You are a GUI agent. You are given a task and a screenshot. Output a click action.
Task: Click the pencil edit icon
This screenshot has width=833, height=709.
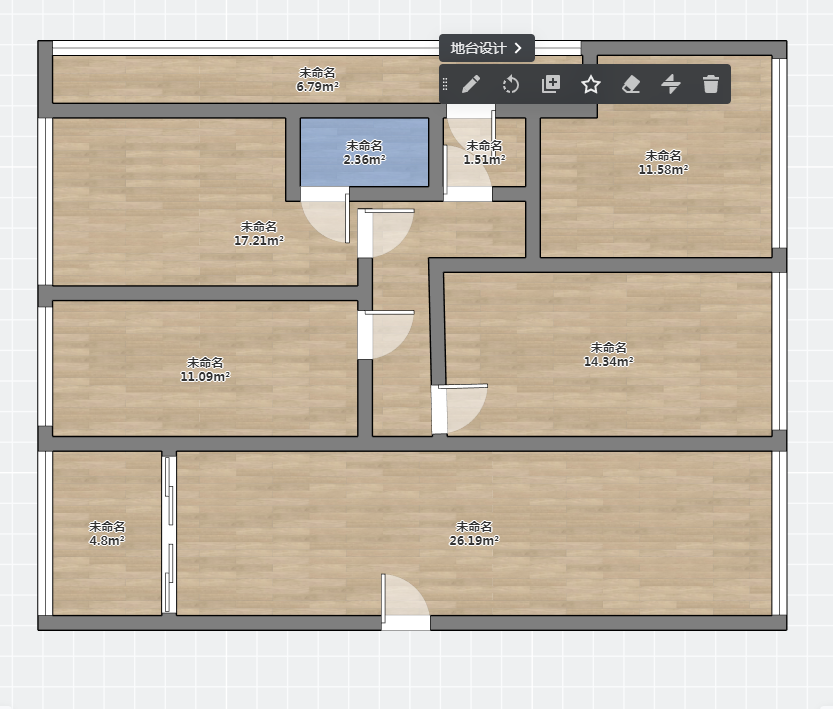(471, 84)
